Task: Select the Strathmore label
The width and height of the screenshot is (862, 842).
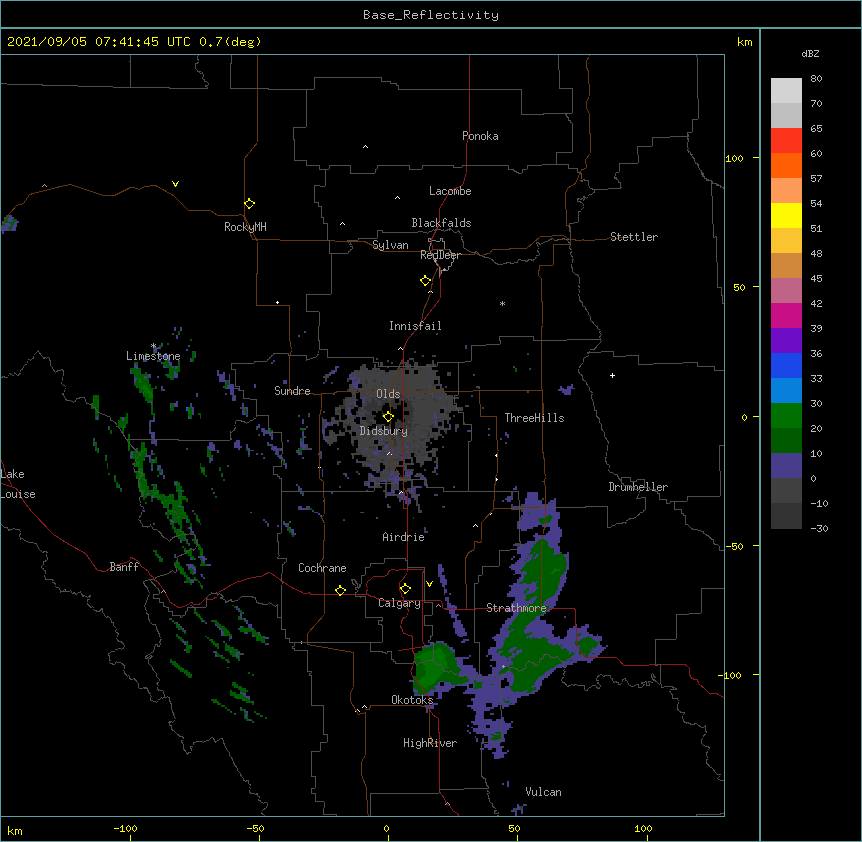Action: [x=516, y=608]
